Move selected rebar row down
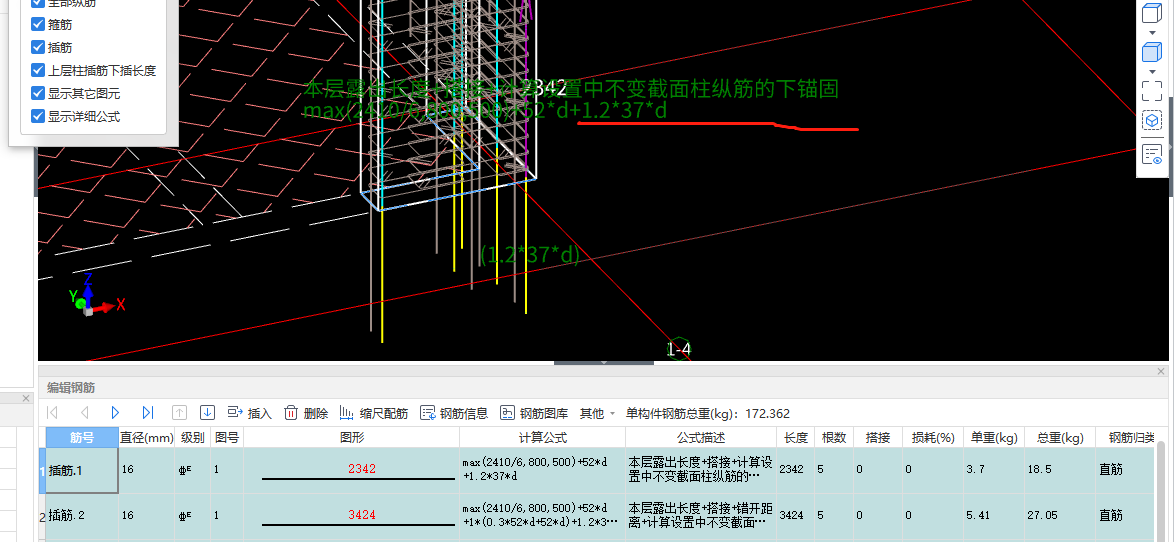1175x542 pixels. click(x=208, y=412)
